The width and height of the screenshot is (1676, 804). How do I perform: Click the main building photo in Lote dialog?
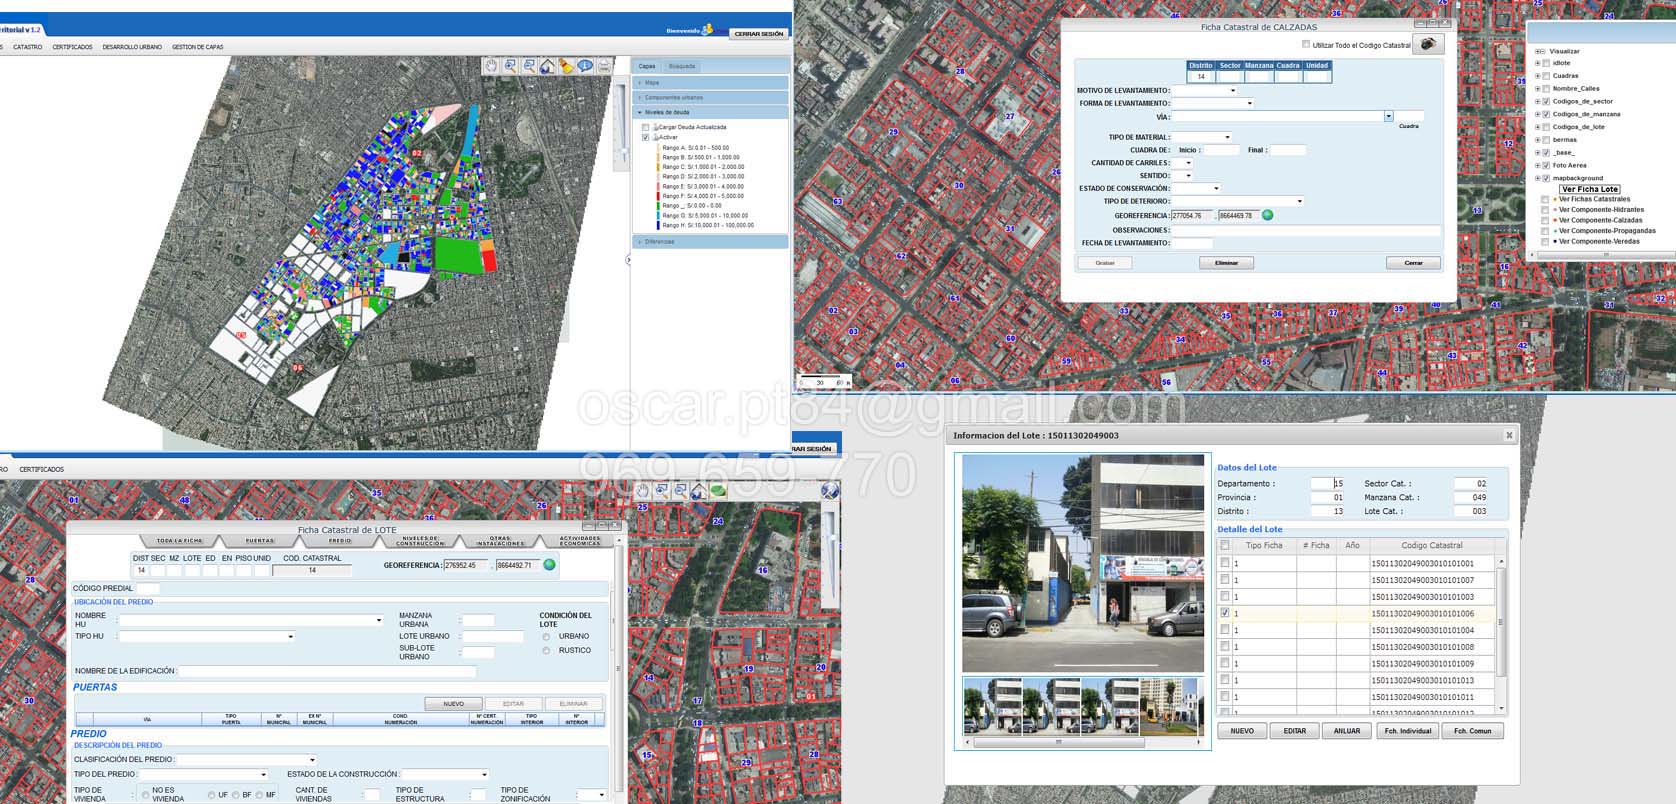(1083, 563)
